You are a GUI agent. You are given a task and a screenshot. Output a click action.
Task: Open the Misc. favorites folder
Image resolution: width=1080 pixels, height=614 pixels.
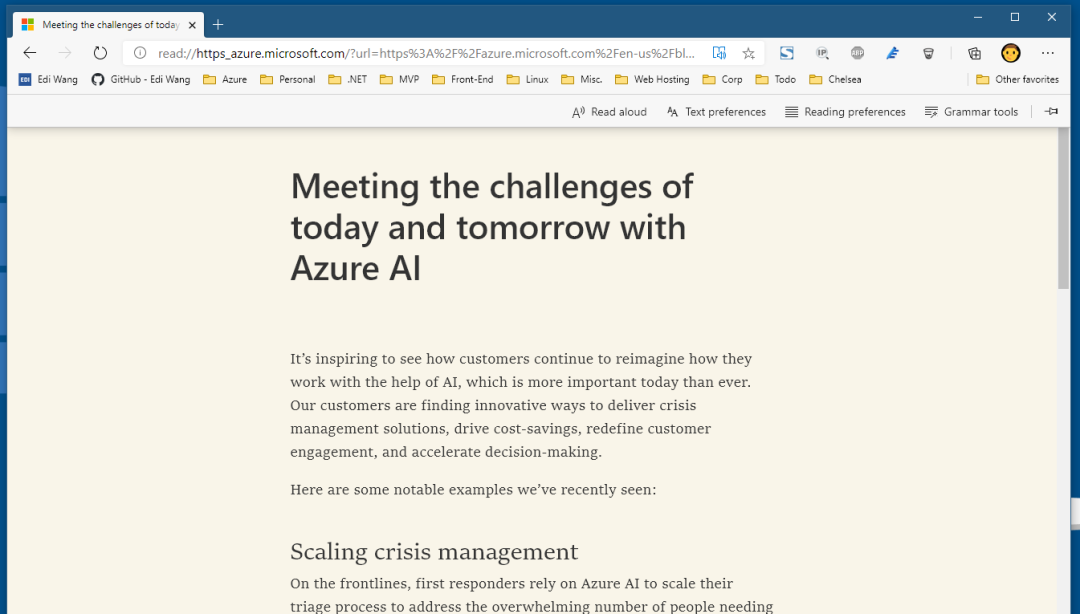pyautogui.click(x=582, y=79)
